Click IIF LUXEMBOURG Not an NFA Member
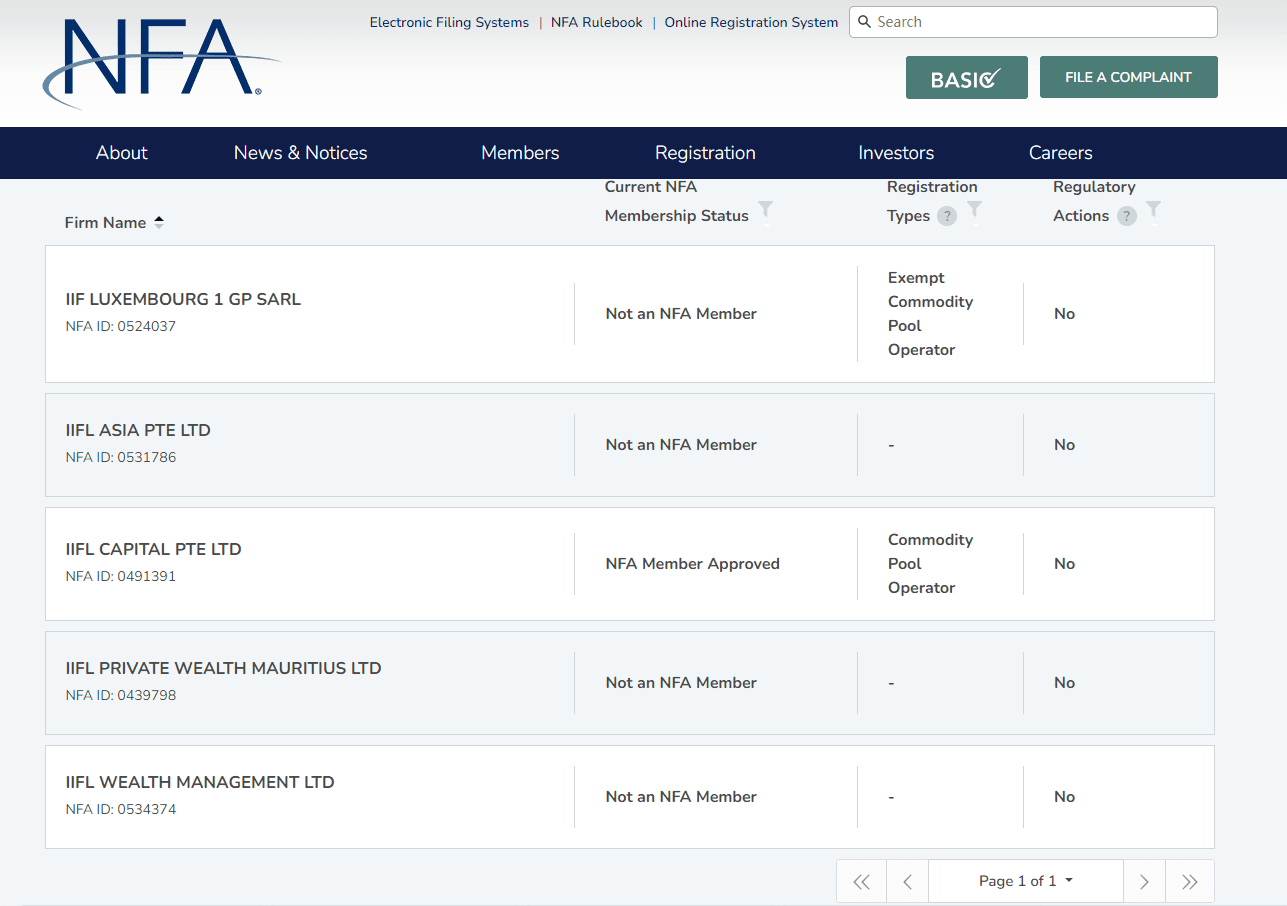Image resolution: width=1287 pixels, height=906 pixels. point(681,314)
